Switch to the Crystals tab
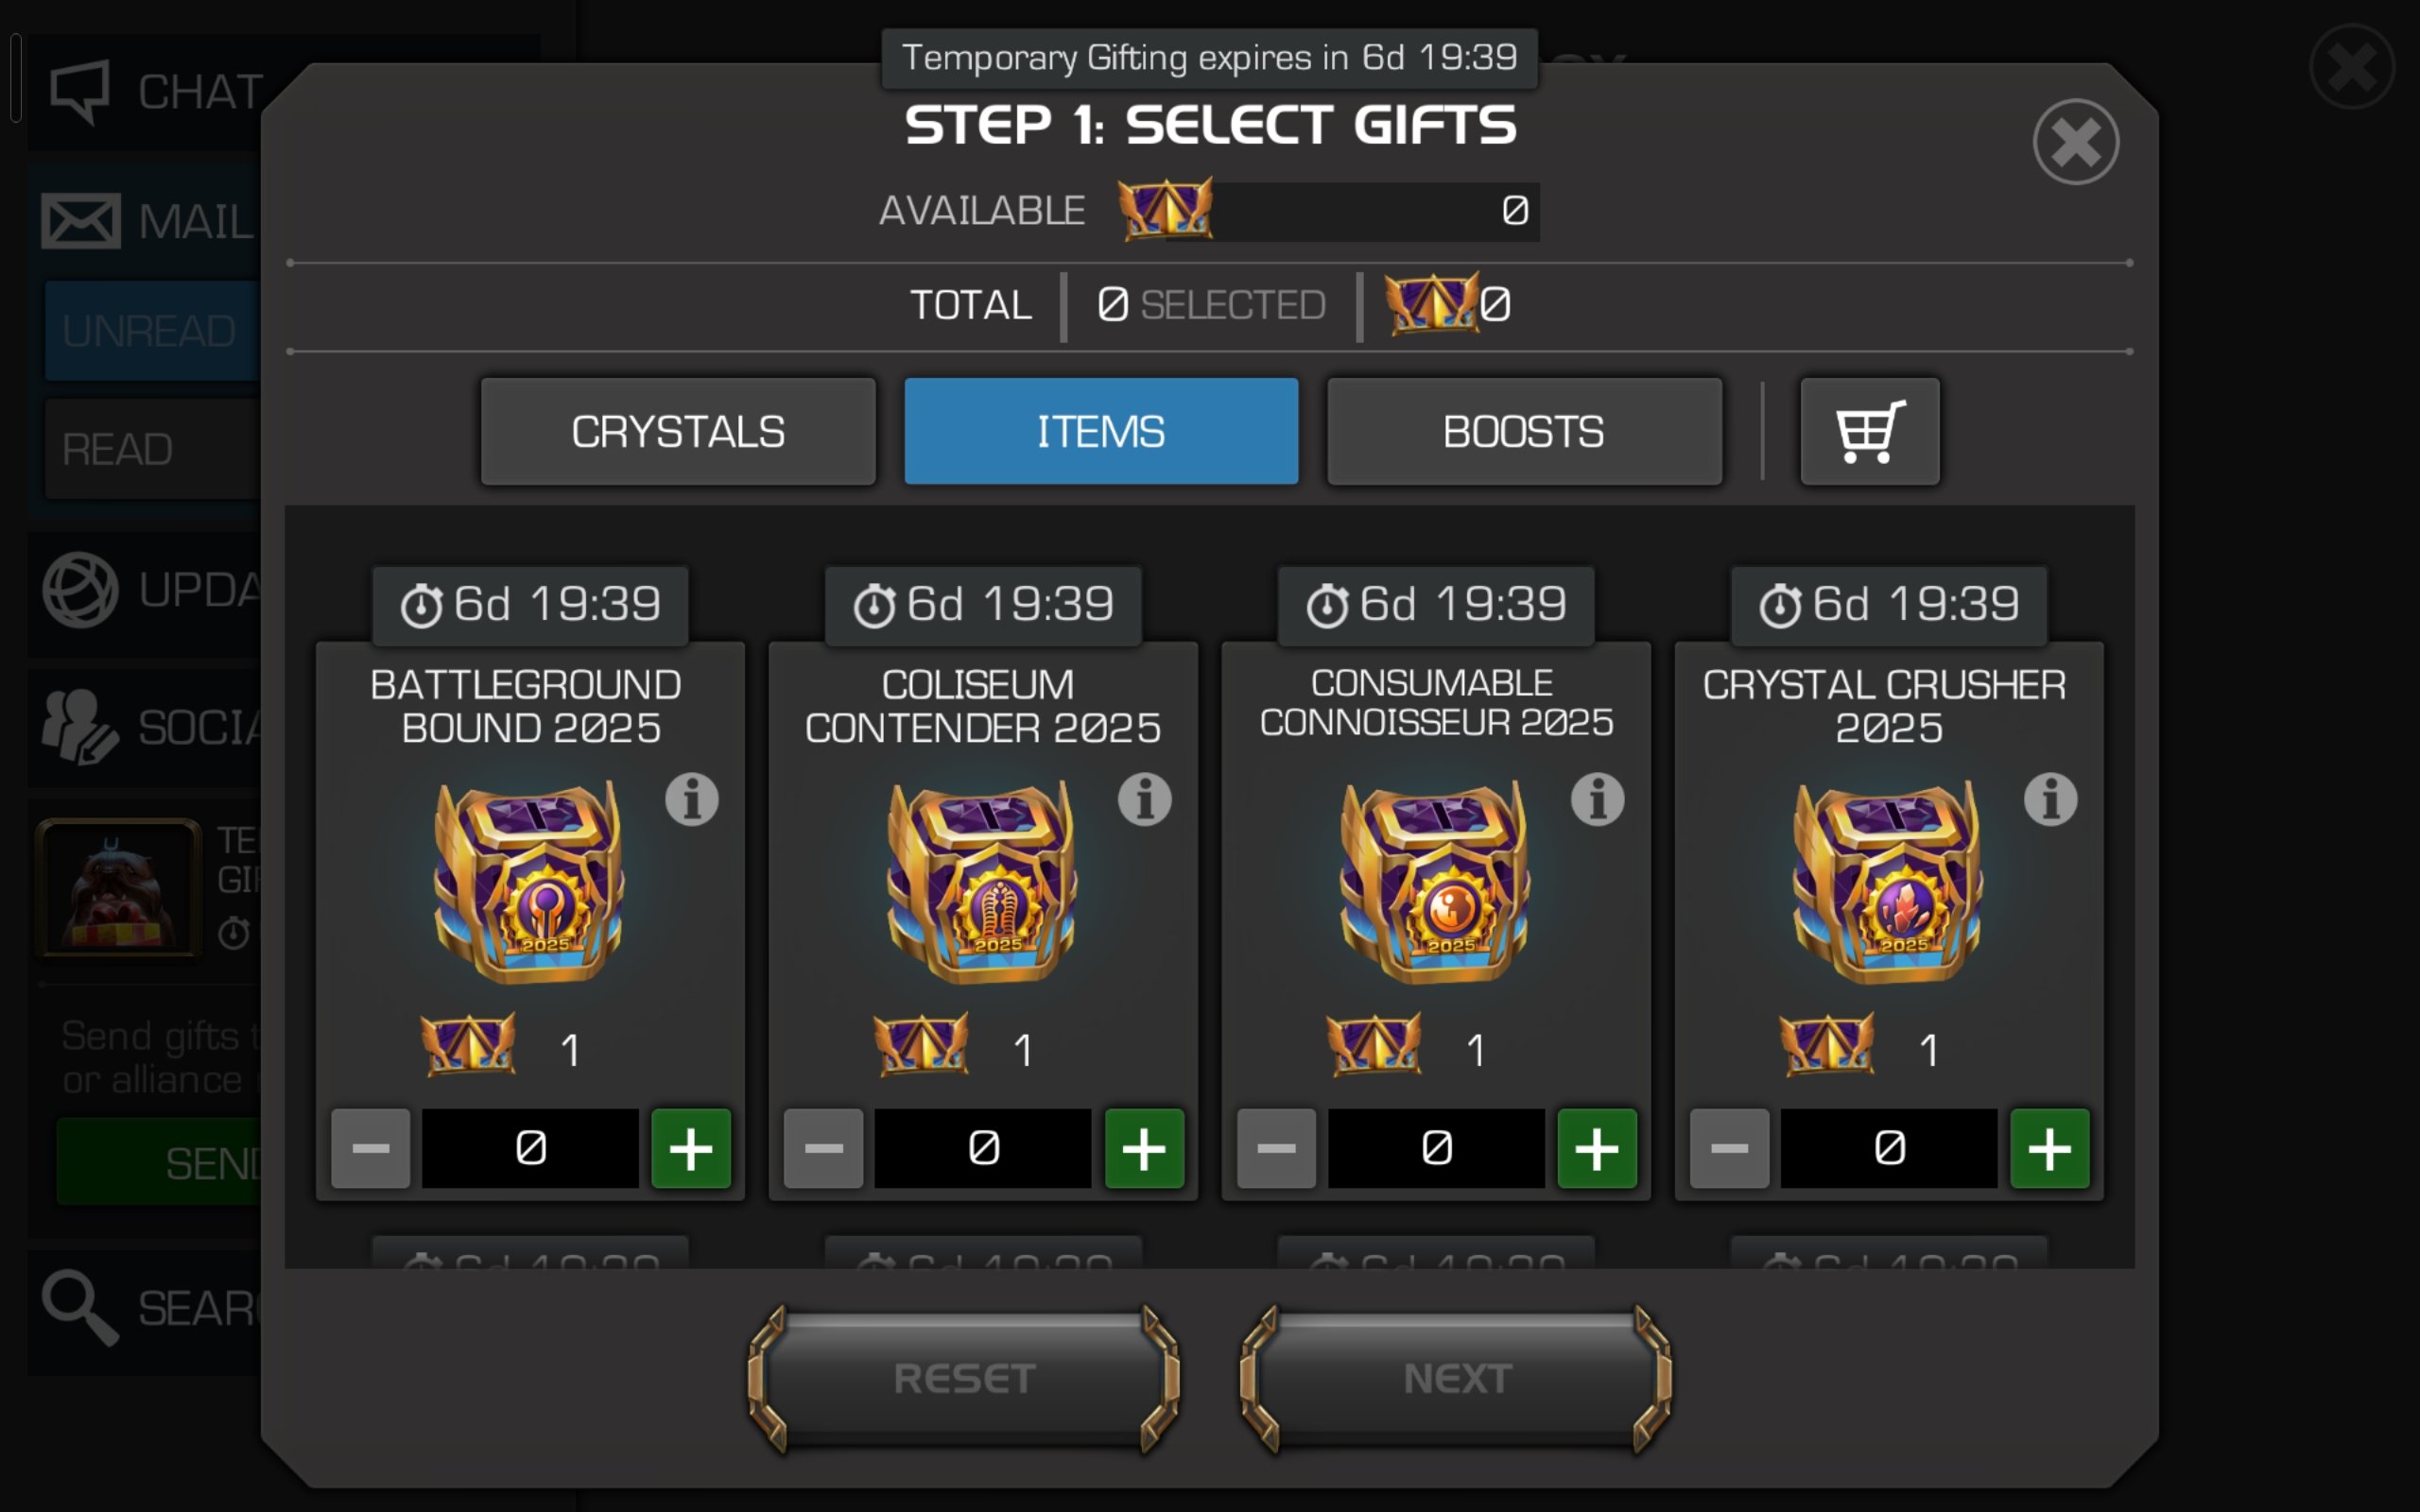Screen dimensions: 2420x1512 coord(678,432)
